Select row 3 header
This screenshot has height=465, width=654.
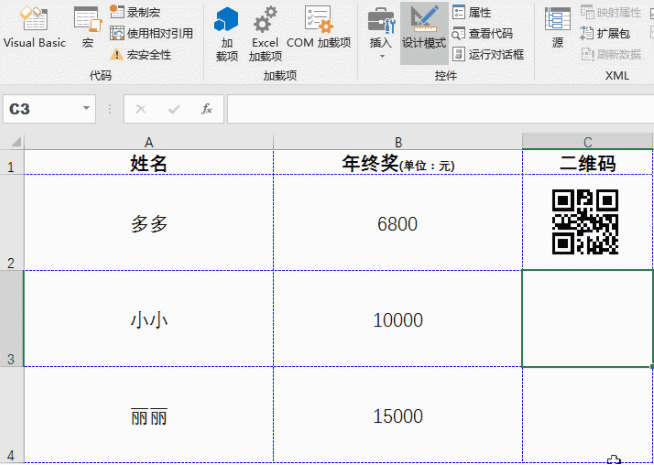coord(12,319)
